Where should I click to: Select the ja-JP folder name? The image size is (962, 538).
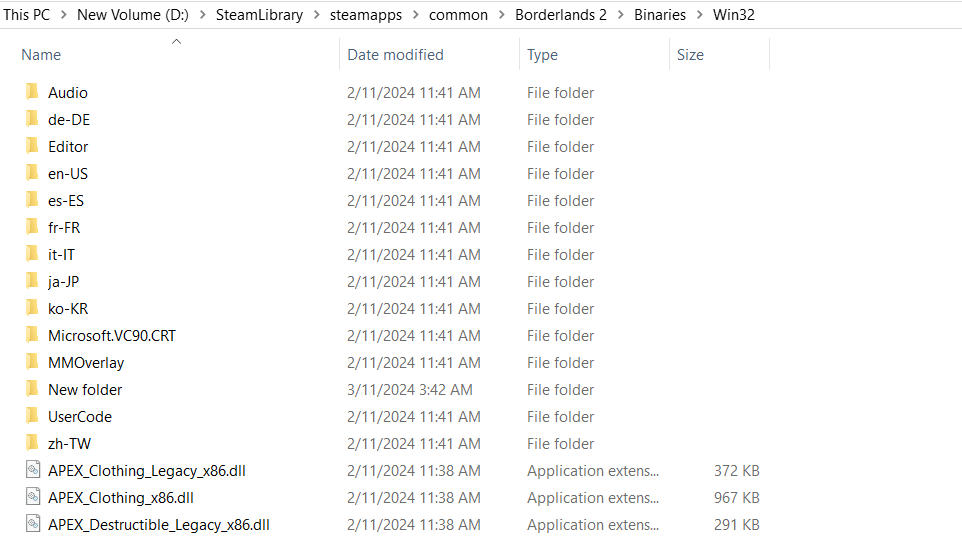(x=63, y=282)
